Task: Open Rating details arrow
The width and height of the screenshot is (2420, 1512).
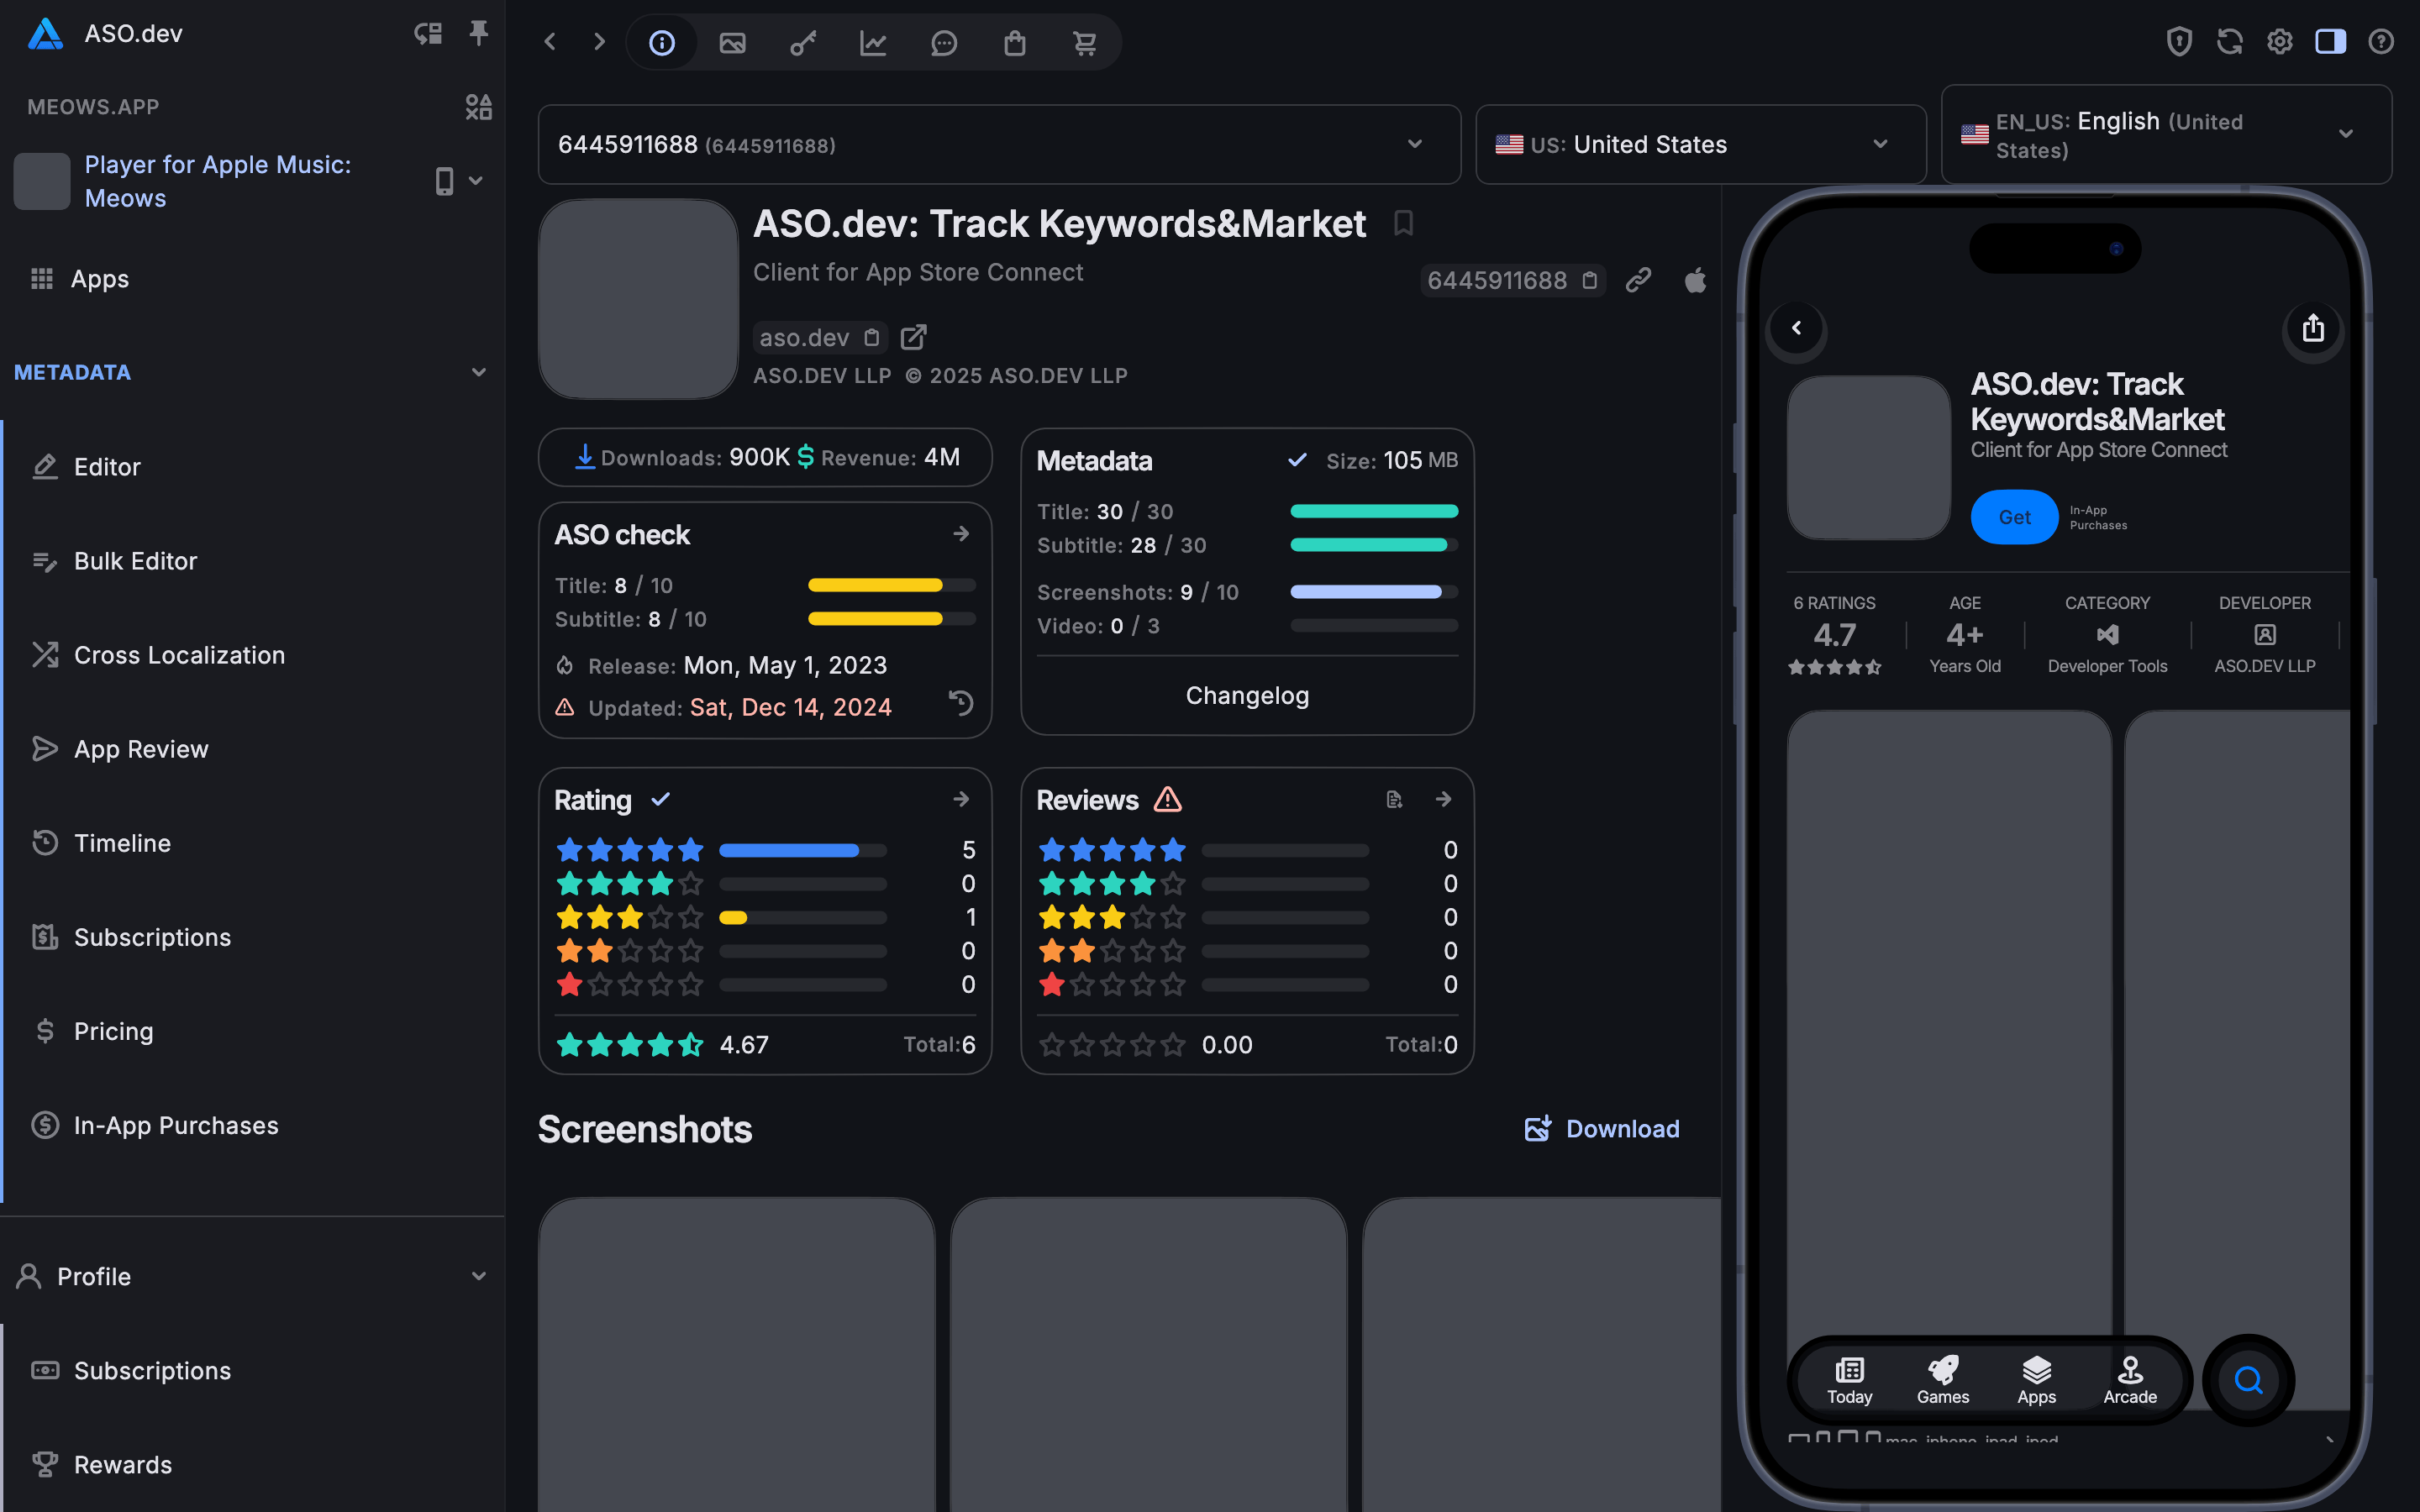Action: tap(961, 799)
